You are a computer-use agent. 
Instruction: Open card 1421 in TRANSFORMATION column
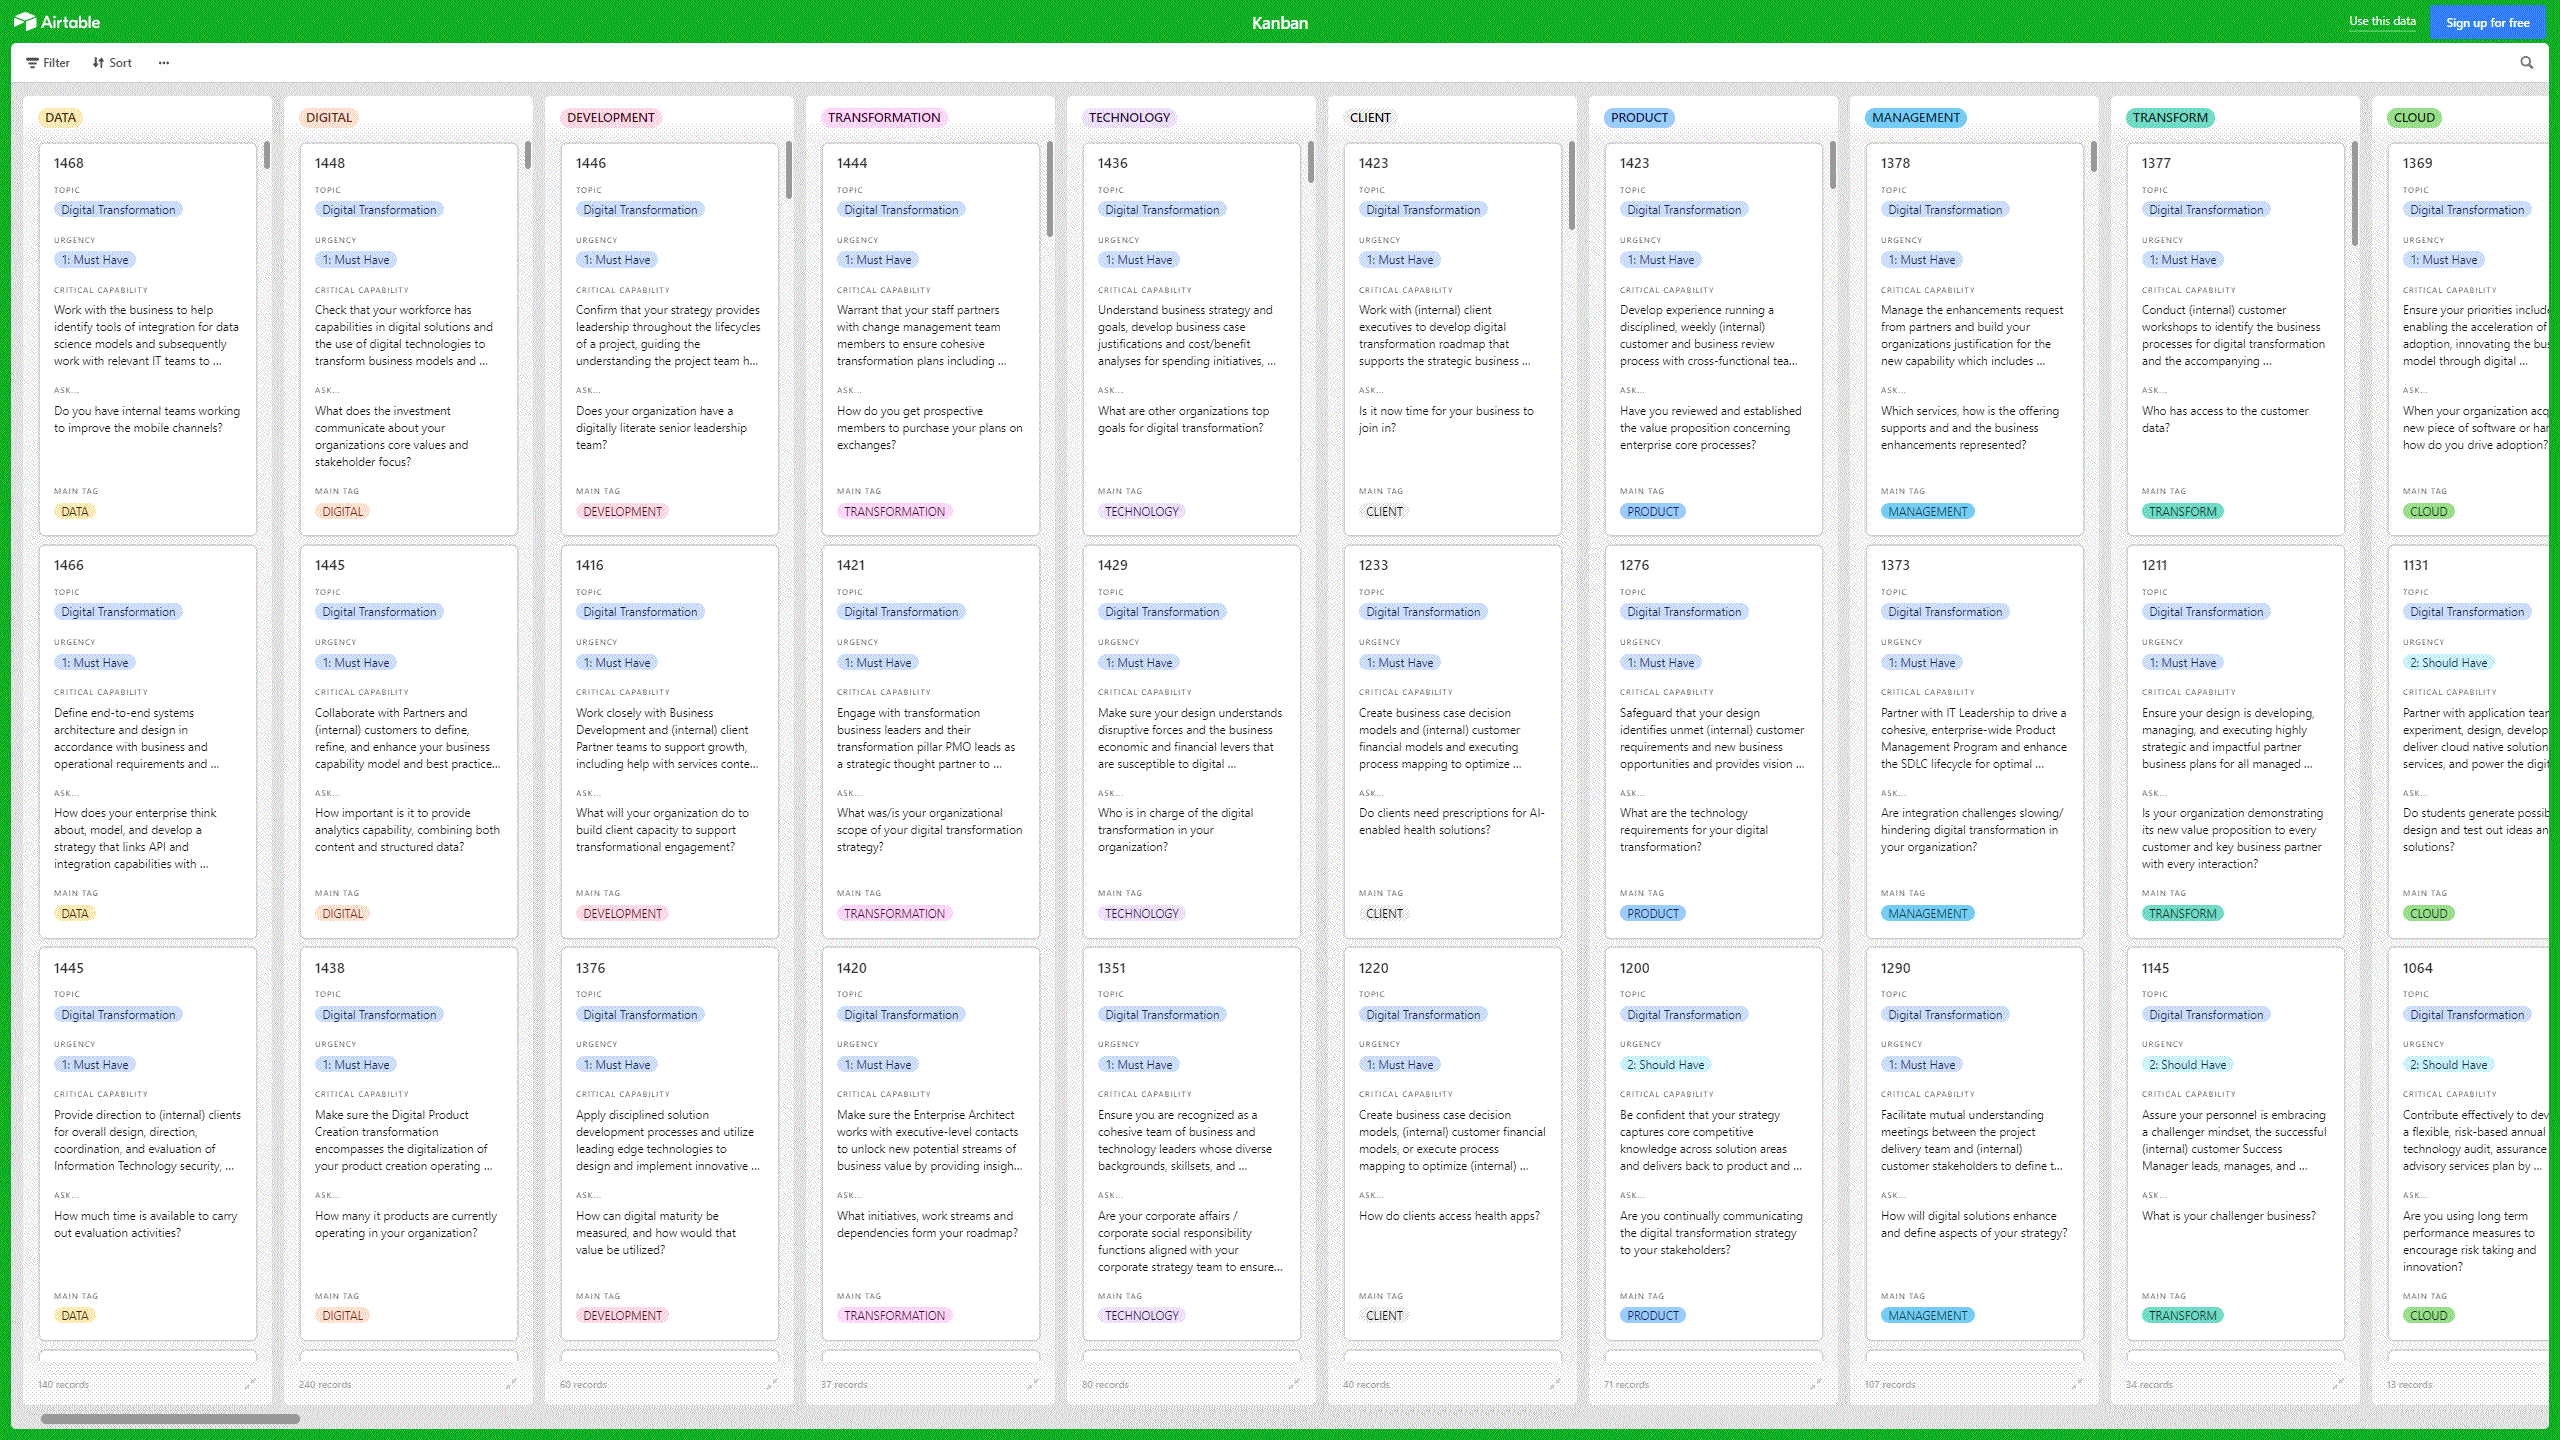(x=931, y=741)
